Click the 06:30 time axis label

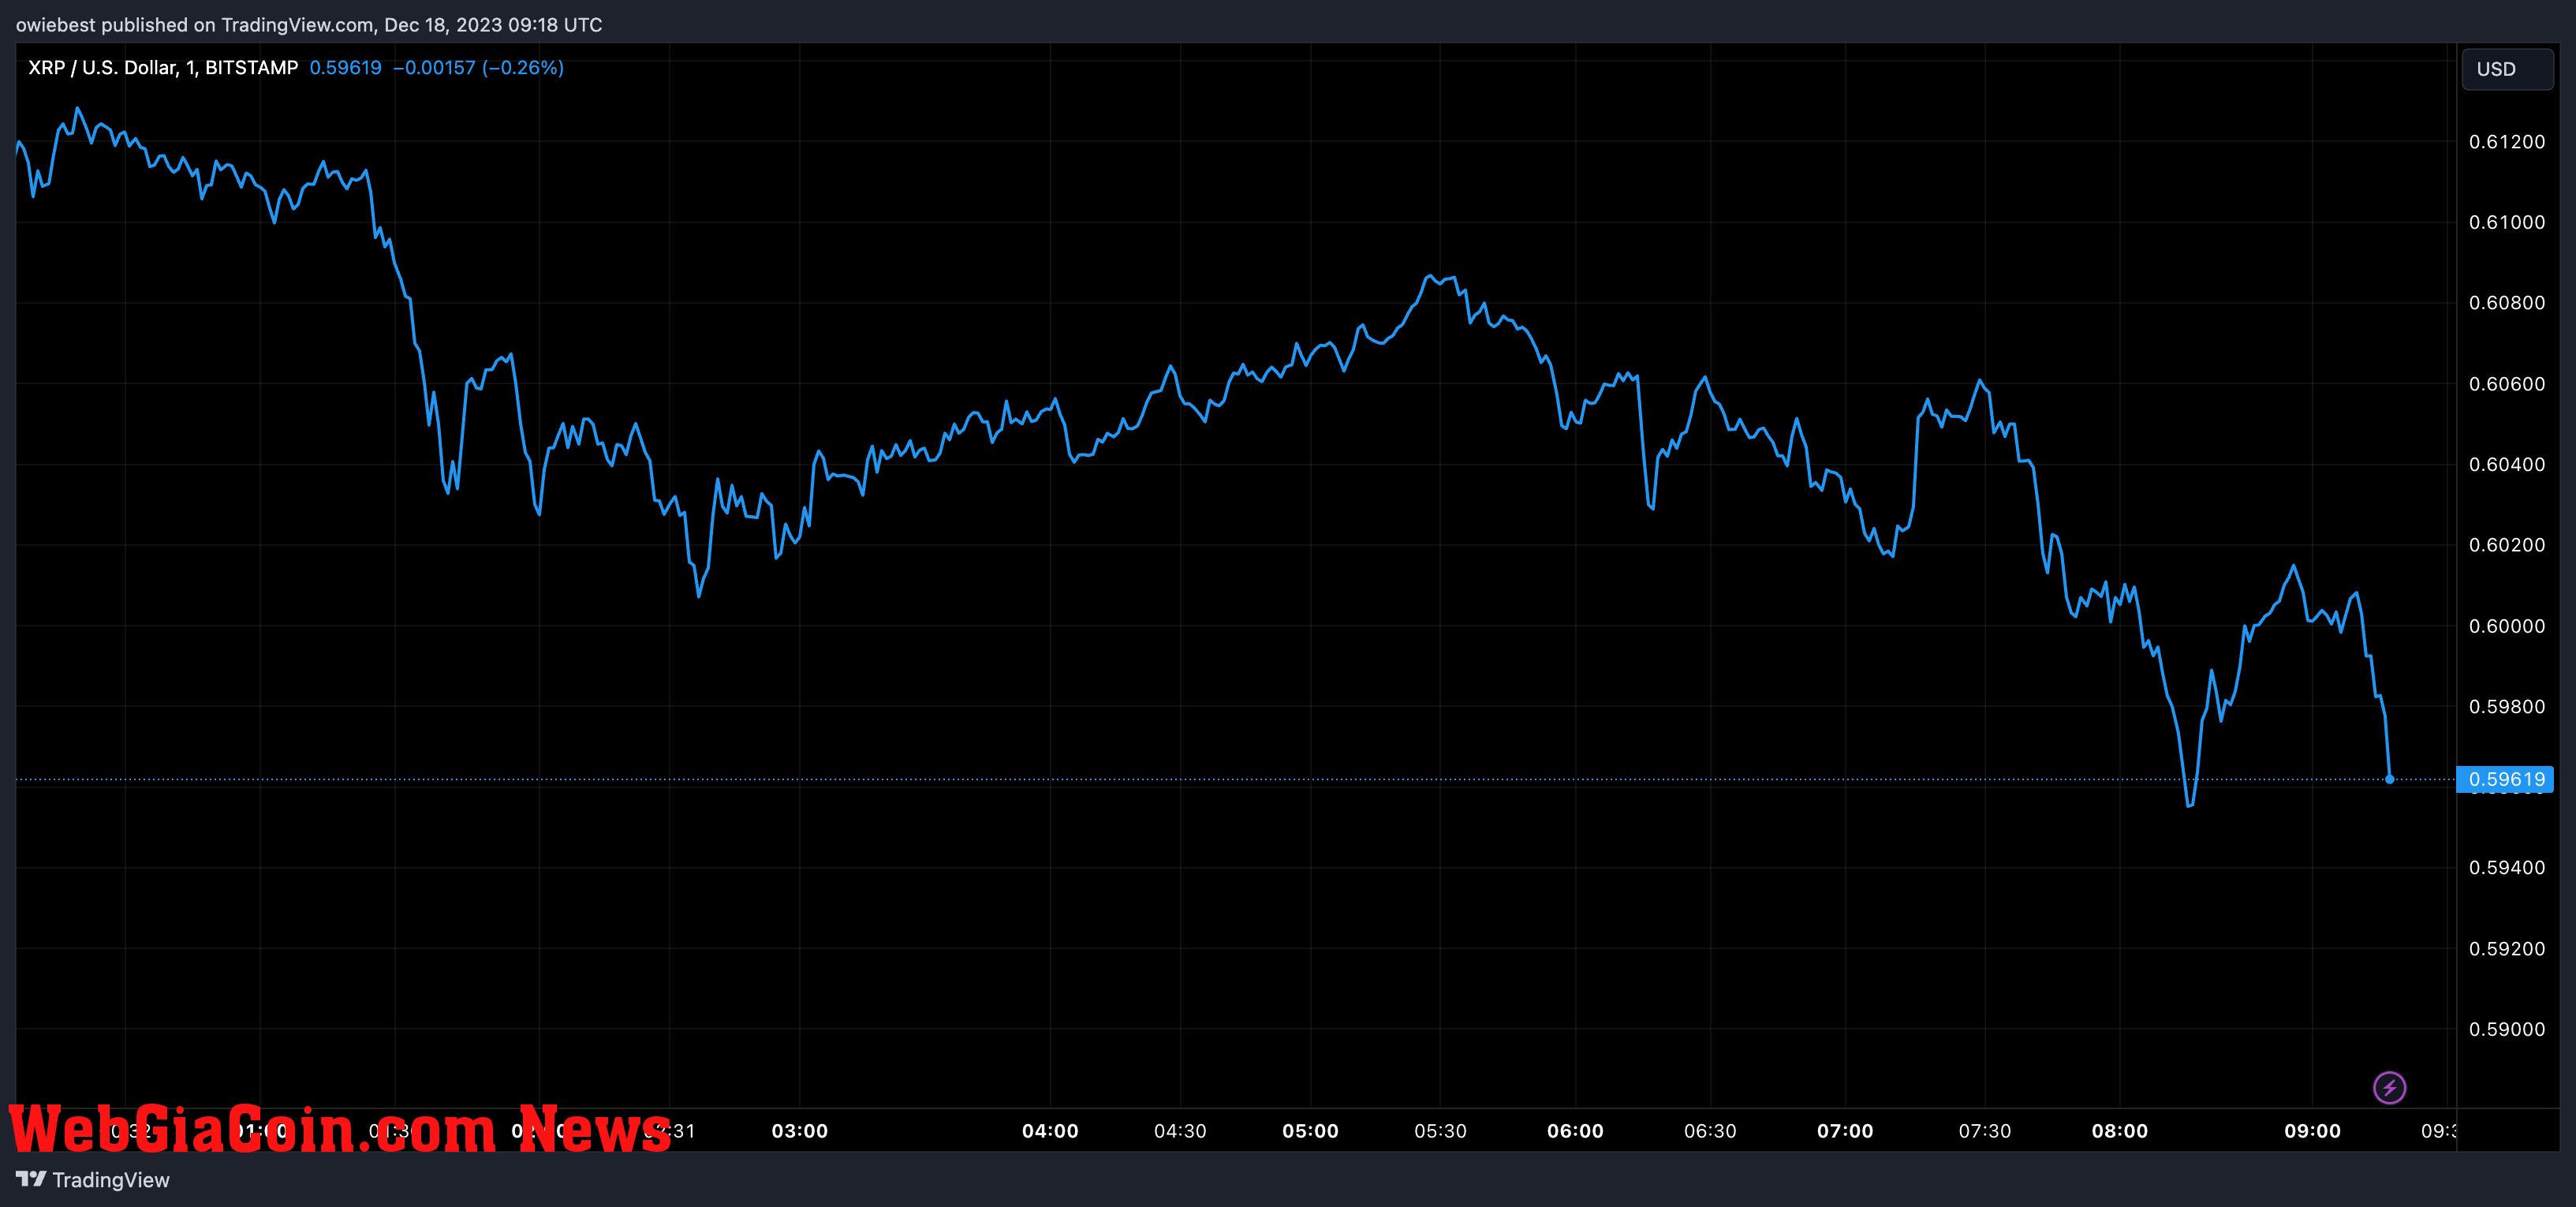(x=1710, y=1131)
